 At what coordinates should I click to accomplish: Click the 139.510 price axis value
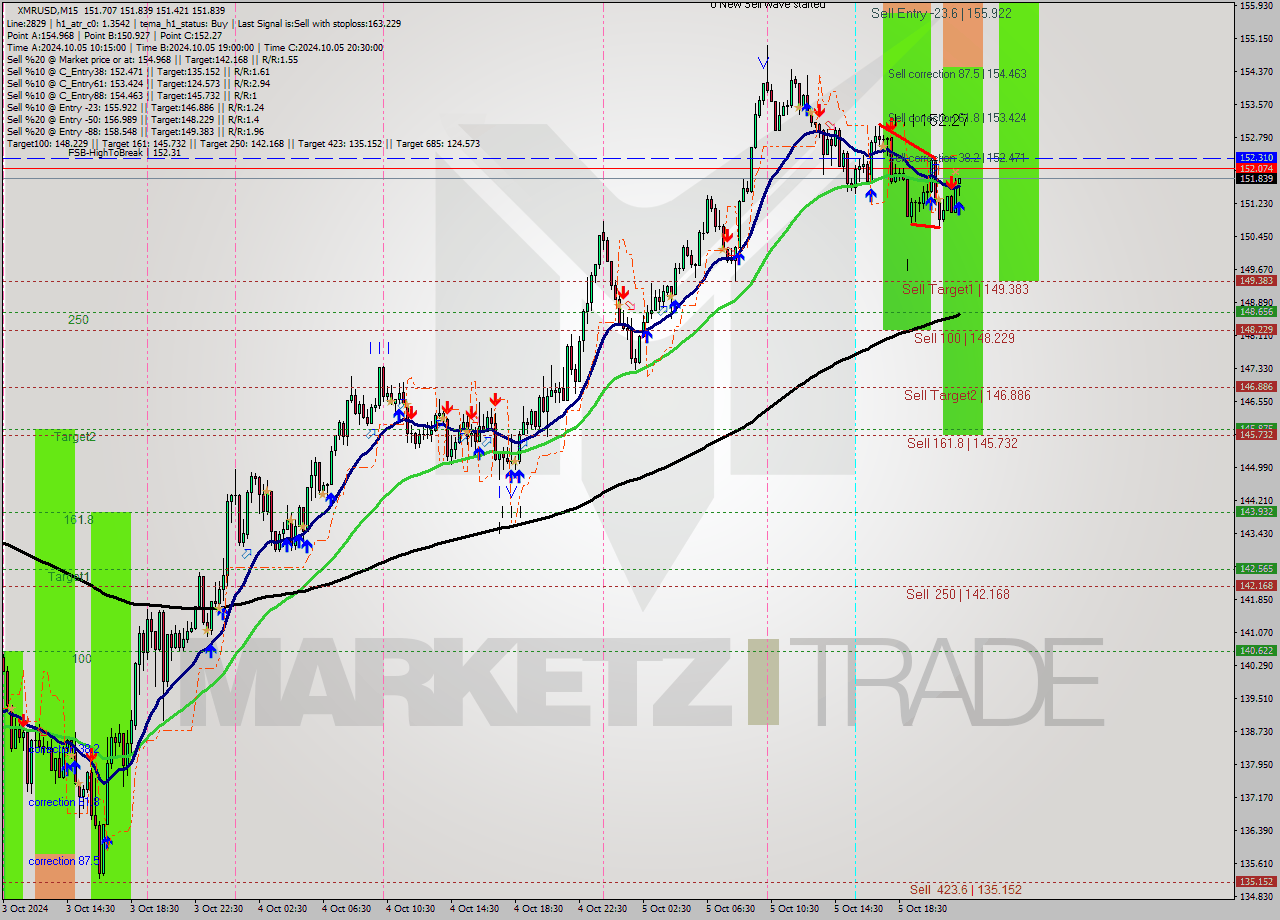pyautogui.click(x=1256, y=699)
